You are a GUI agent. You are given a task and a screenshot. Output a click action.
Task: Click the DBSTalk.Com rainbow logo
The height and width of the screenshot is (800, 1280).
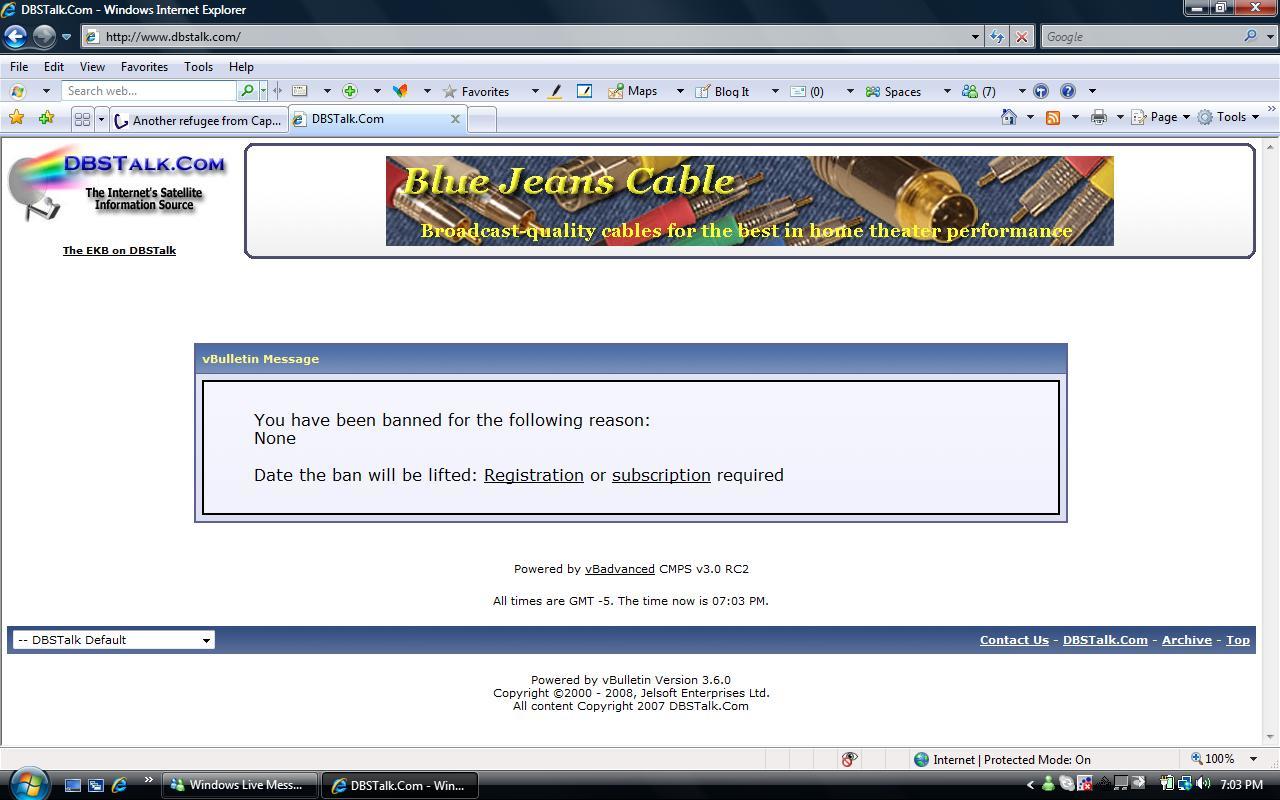pyautogui.click(x=118, y=185)
